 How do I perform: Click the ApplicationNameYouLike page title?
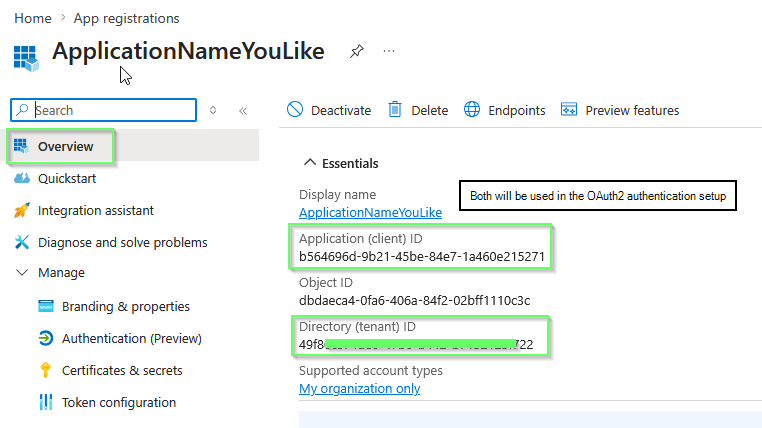click(x=189, y=51)
